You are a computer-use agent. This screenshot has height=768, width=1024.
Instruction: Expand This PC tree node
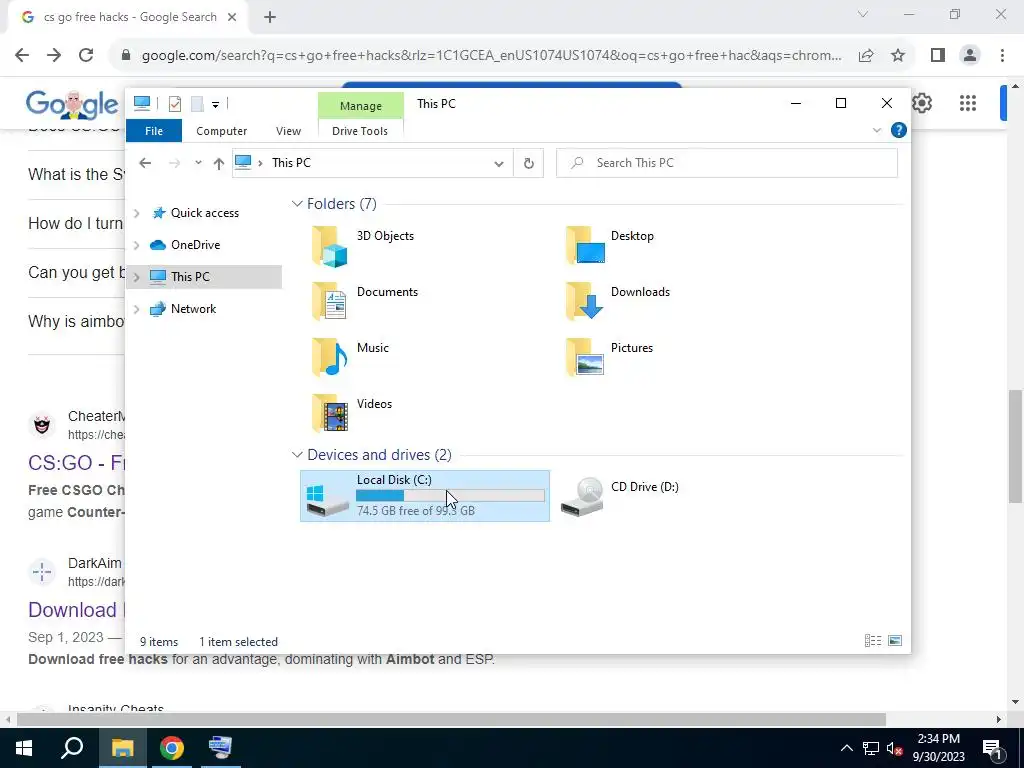point(136,277)
